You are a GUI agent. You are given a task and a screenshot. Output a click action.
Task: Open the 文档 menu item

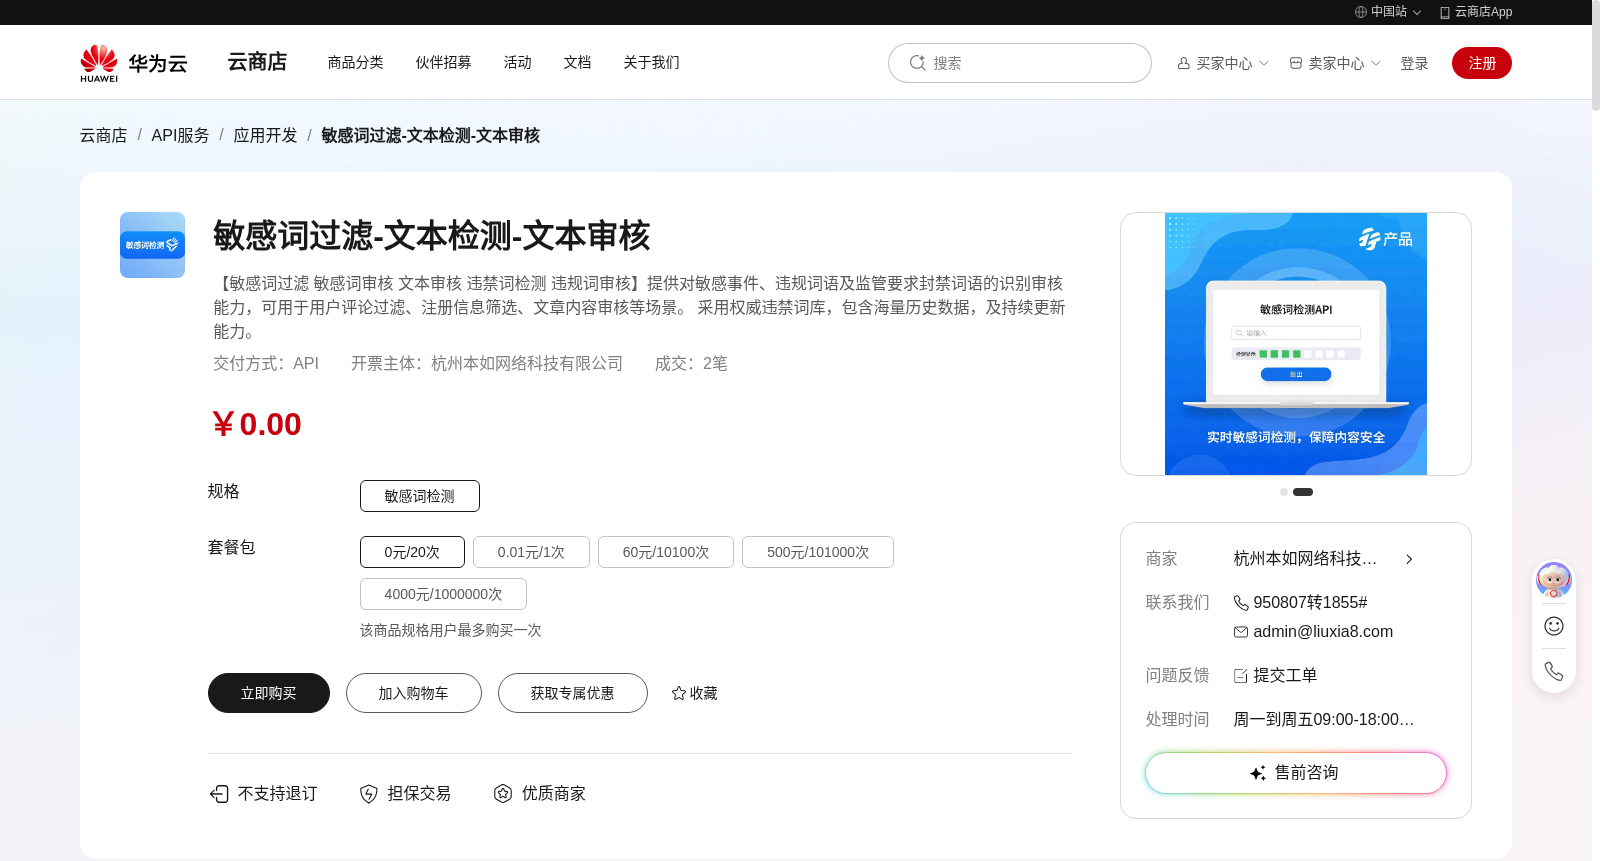pyautogui.click(x=578, y=62)
